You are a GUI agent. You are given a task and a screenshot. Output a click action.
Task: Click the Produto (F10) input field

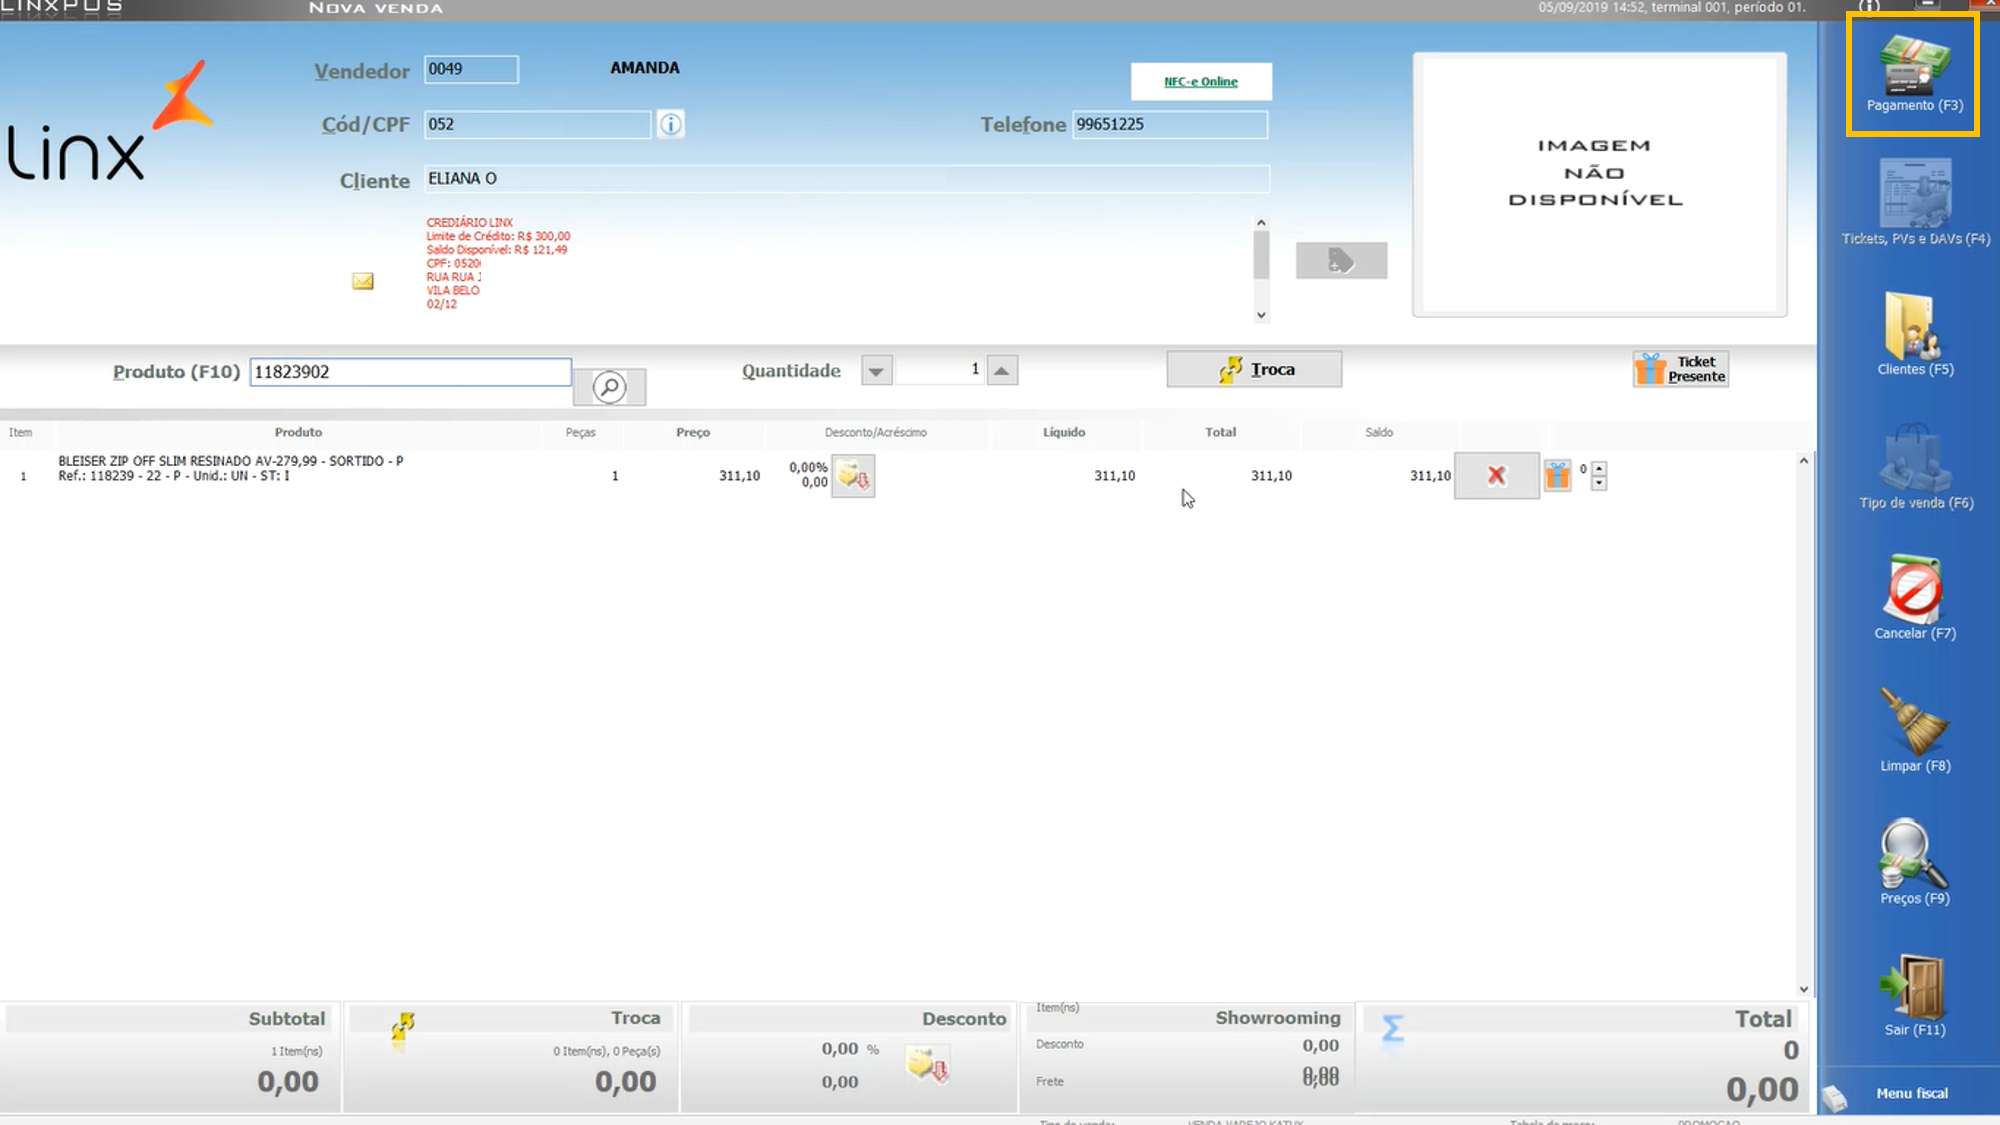(410, 372)
